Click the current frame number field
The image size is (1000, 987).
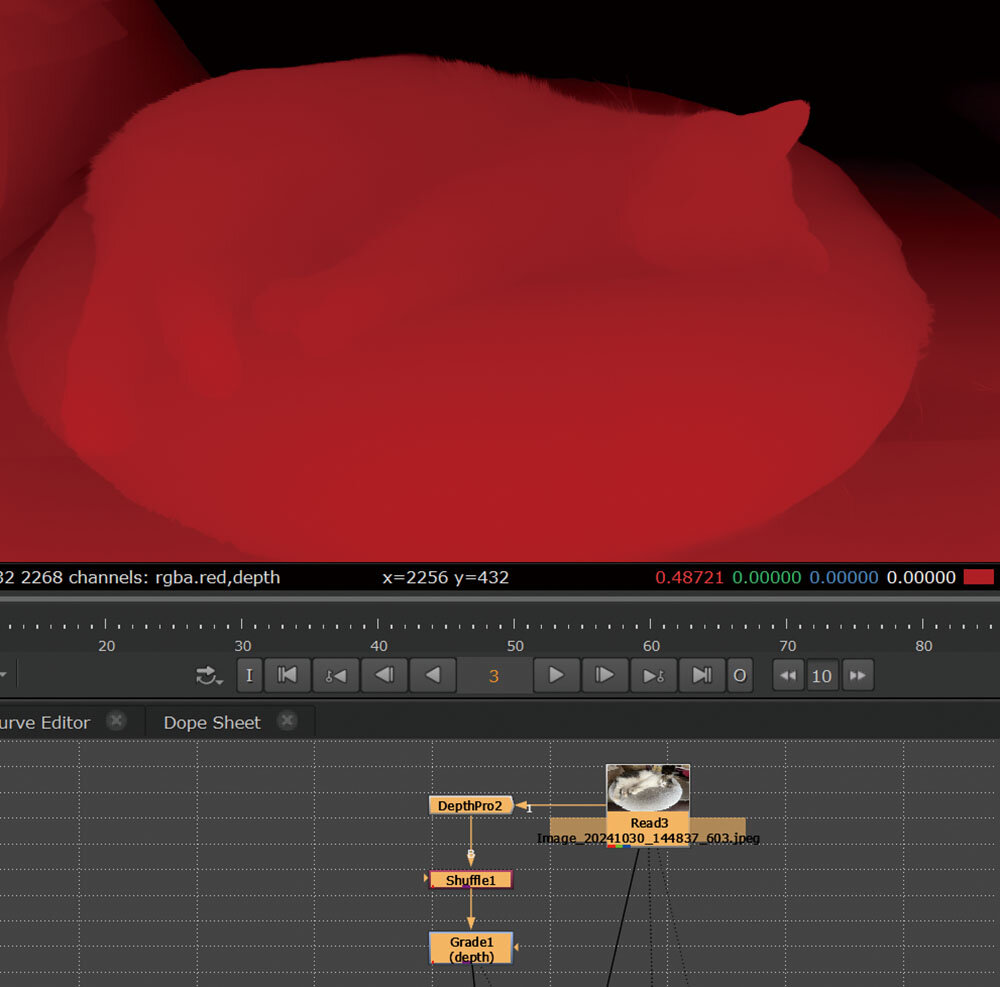493,676
